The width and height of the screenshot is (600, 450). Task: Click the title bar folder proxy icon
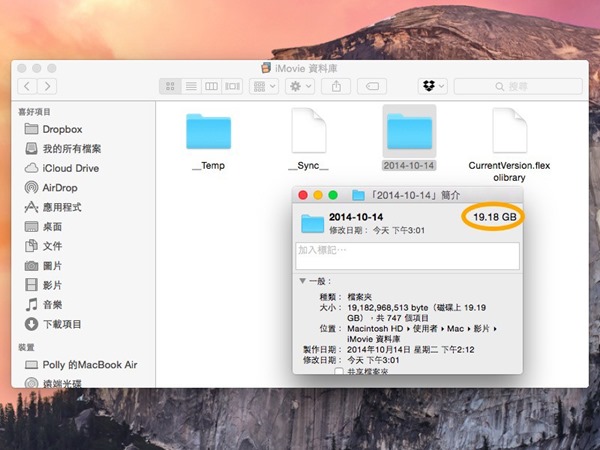pos(358,195)
